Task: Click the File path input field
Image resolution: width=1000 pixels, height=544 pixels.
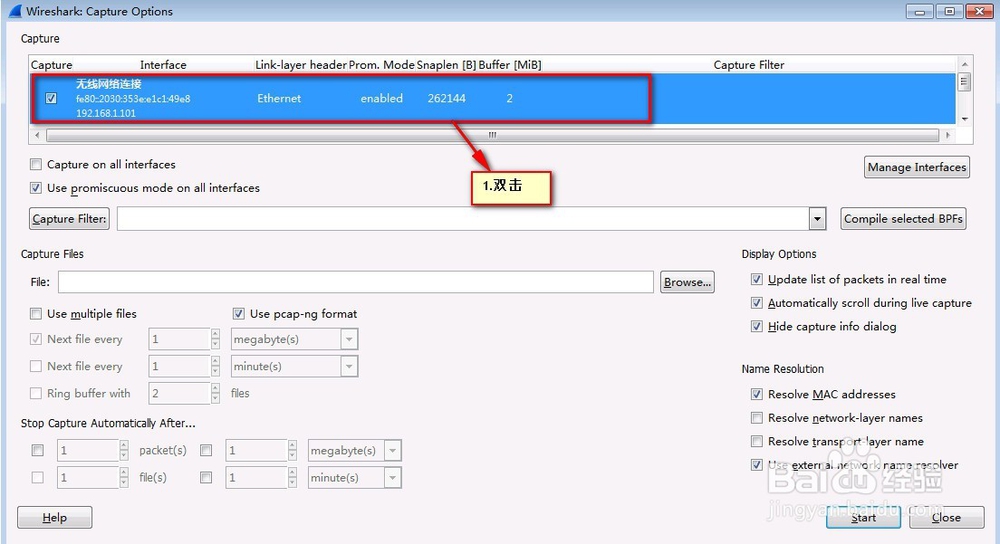Action: click(356, 282)
